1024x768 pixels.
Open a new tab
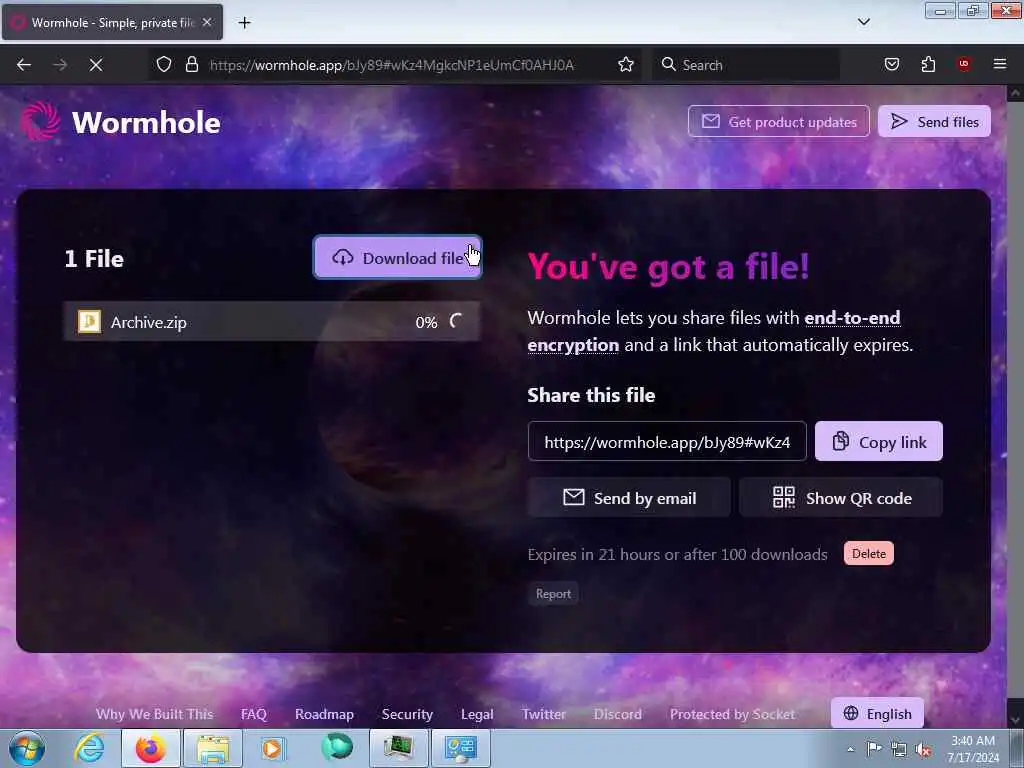pyautogui.click(x=244, y=23)
